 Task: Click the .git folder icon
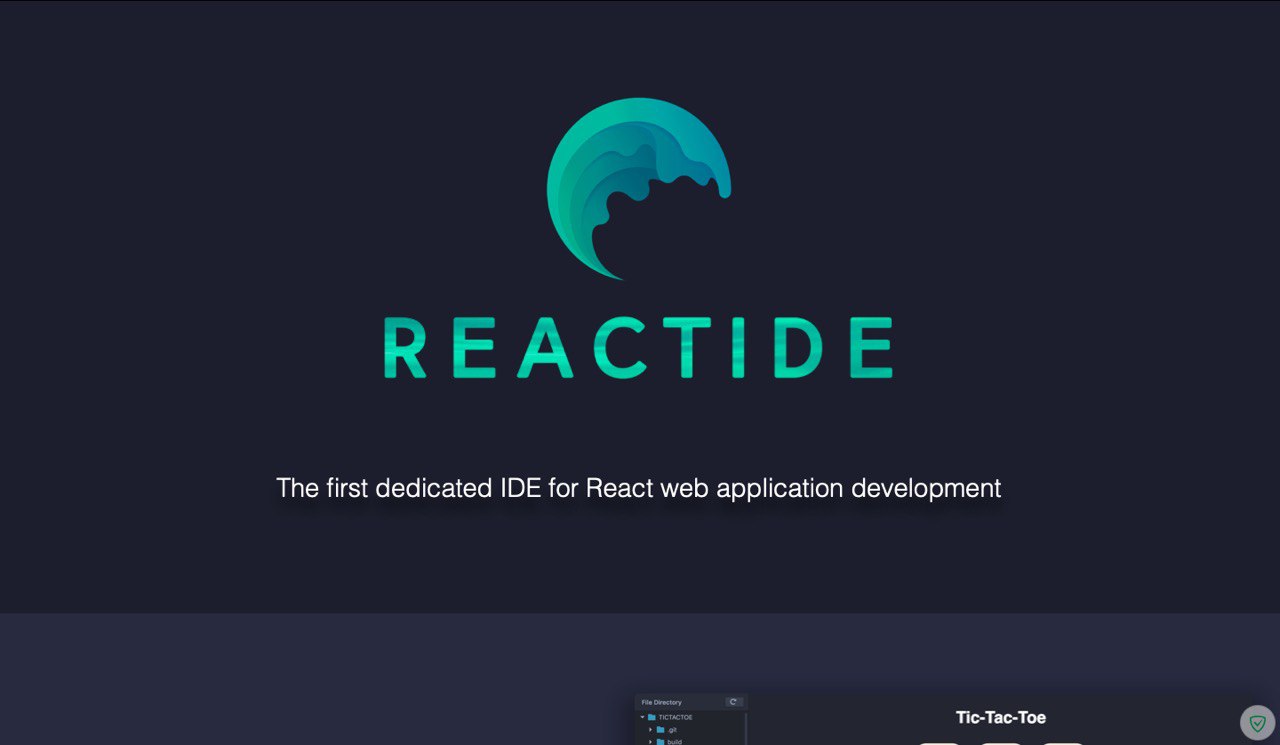[x=660, y=730]
